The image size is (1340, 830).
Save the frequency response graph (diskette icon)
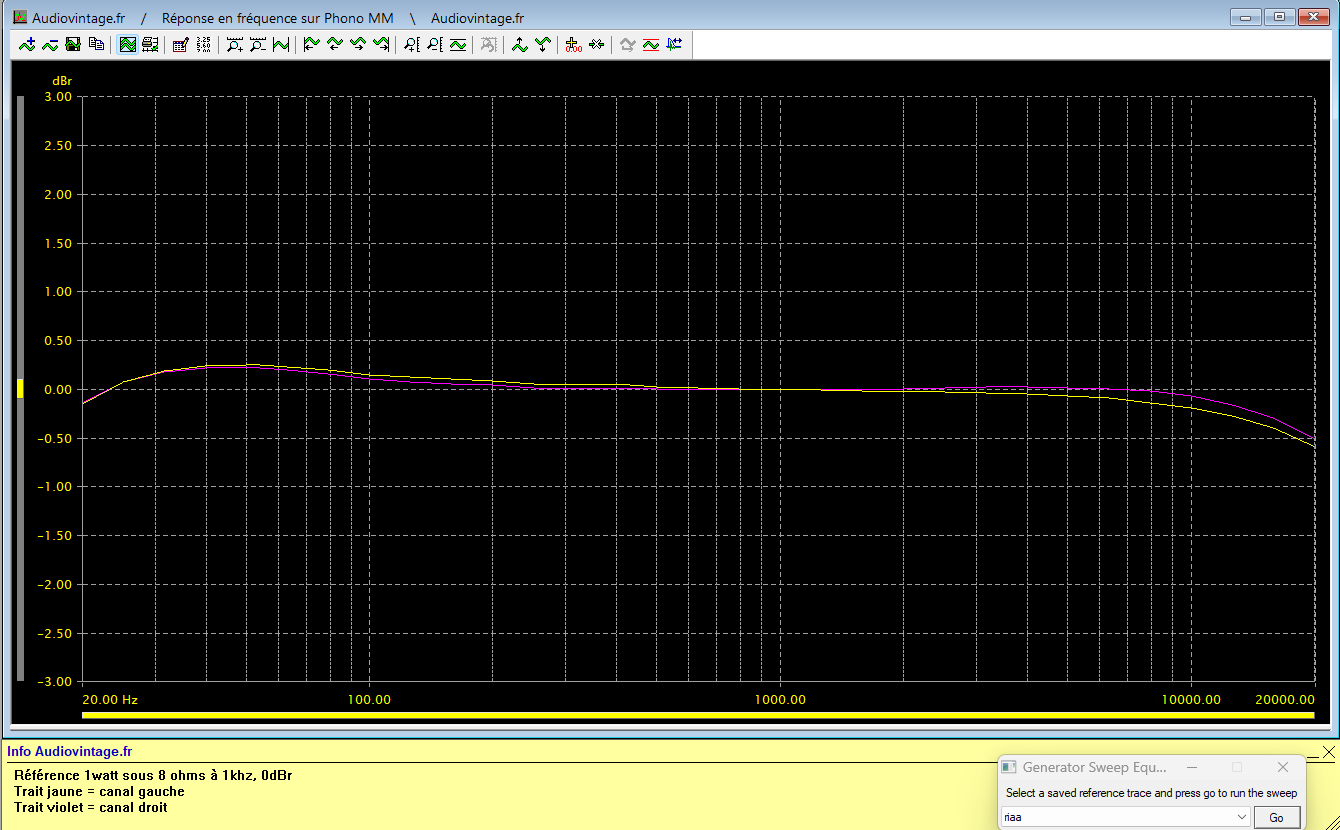pyautogui.click(x=72, y=44)
